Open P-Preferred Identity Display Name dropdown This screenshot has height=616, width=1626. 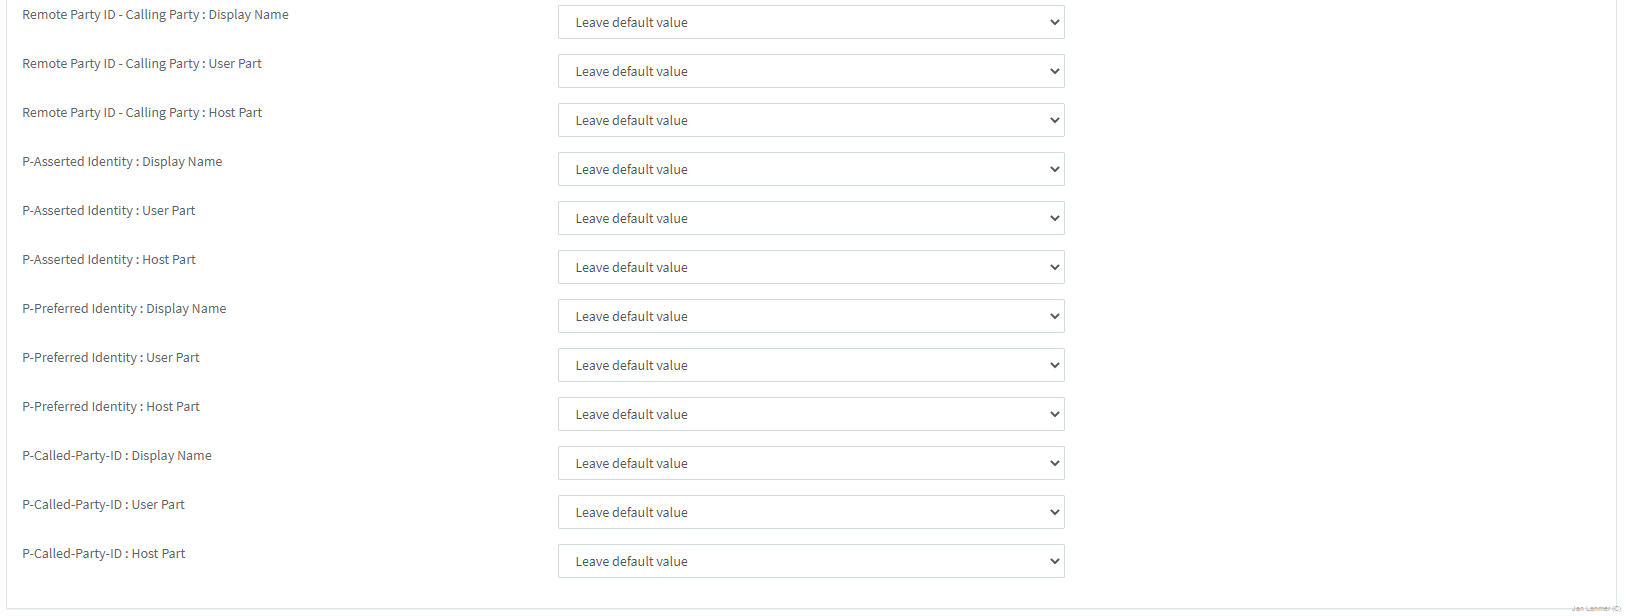[x=810, y=316]
